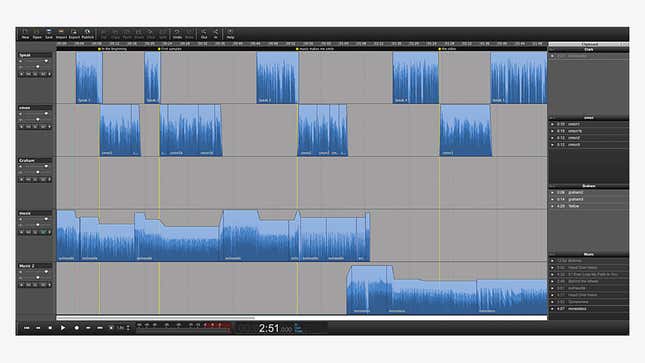Select the 'the video' marker
645x363 pixels.
coord(448,49)
